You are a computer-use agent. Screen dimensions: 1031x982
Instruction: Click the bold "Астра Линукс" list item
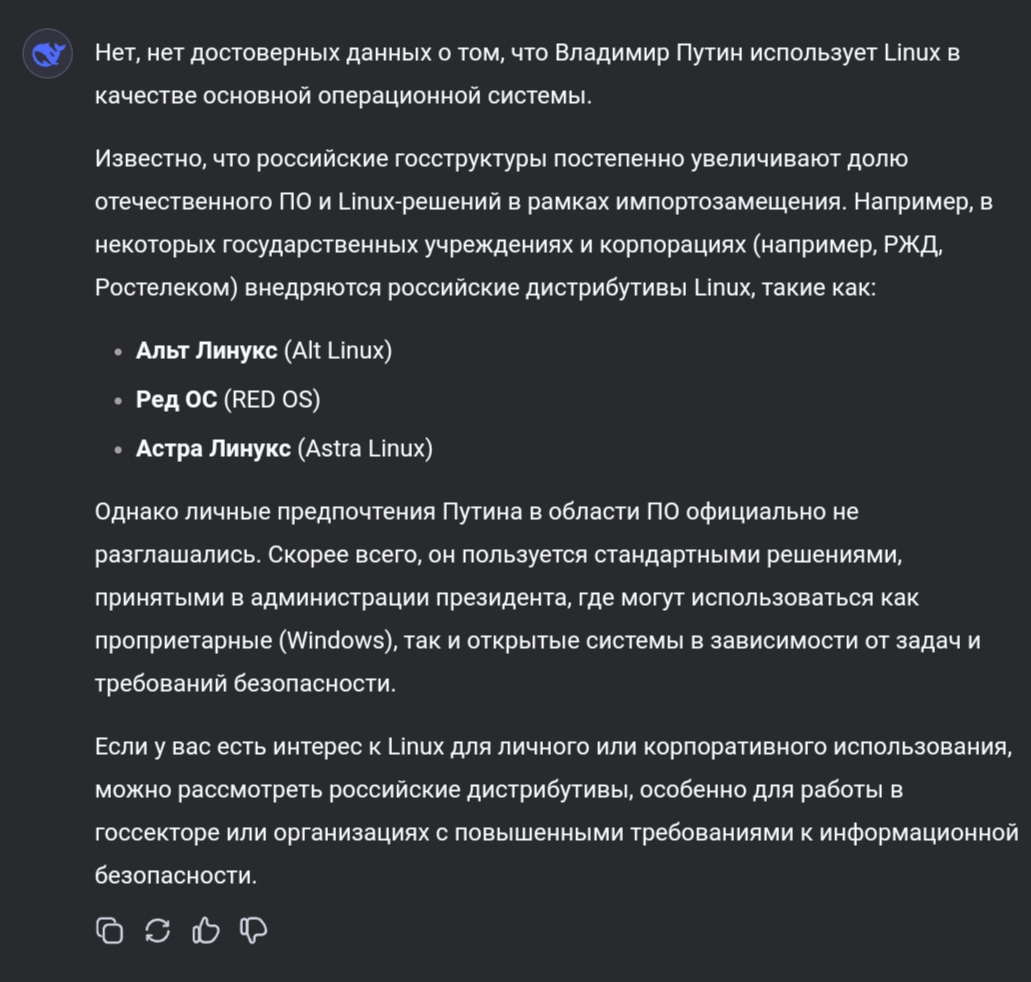pos(213,449)
